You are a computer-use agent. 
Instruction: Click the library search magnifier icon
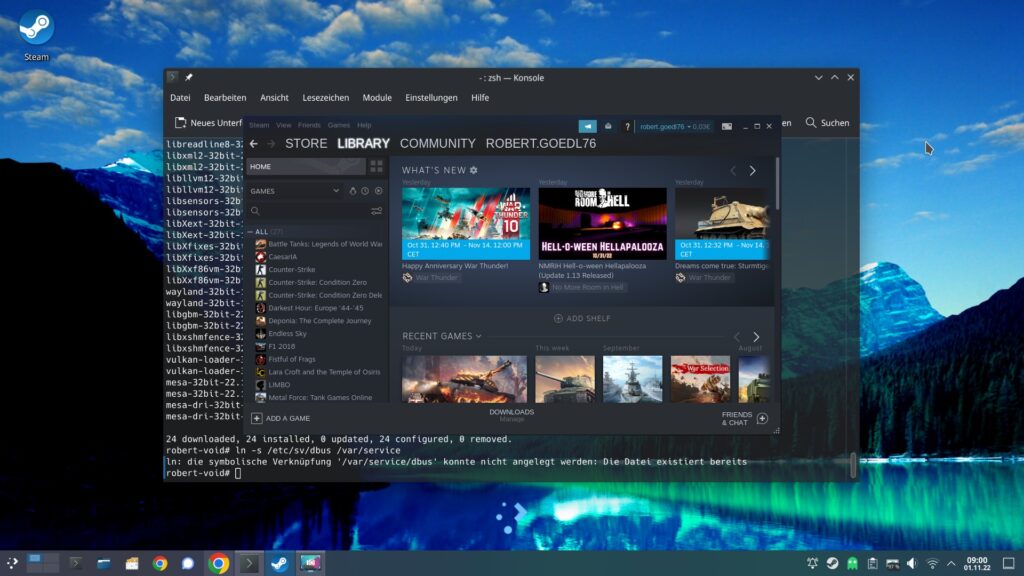click(x=255, y=211)
